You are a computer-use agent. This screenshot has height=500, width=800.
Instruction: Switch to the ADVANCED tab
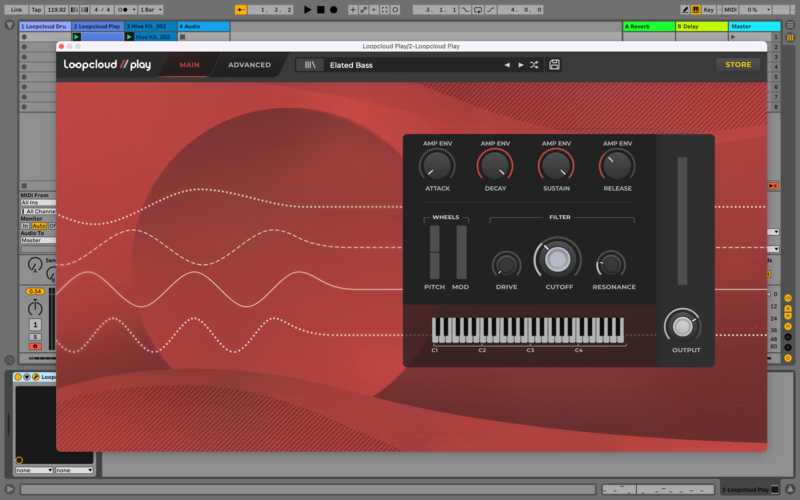pos(249,65)
